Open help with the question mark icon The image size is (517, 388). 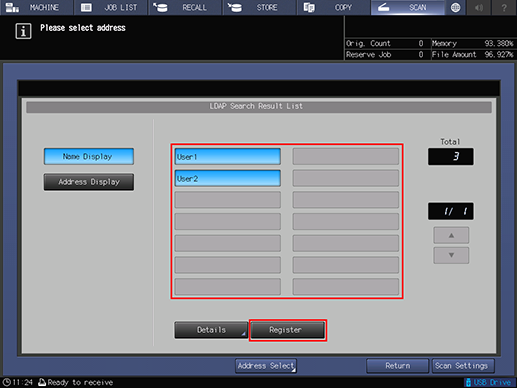point(504,7)
